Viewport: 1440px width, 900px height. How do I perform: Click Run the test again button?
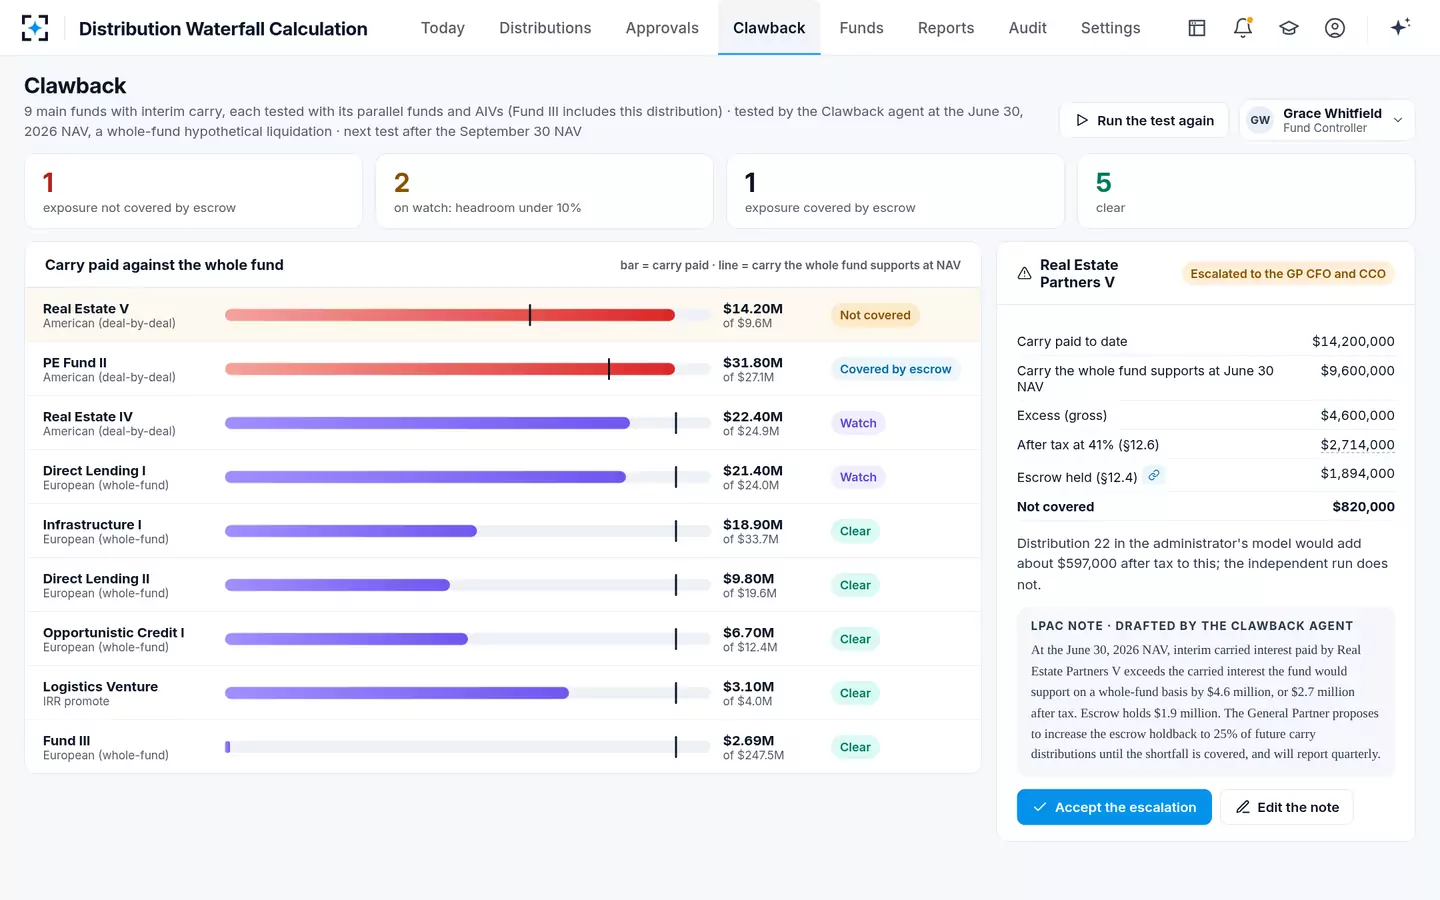[x=1144, y=120]
